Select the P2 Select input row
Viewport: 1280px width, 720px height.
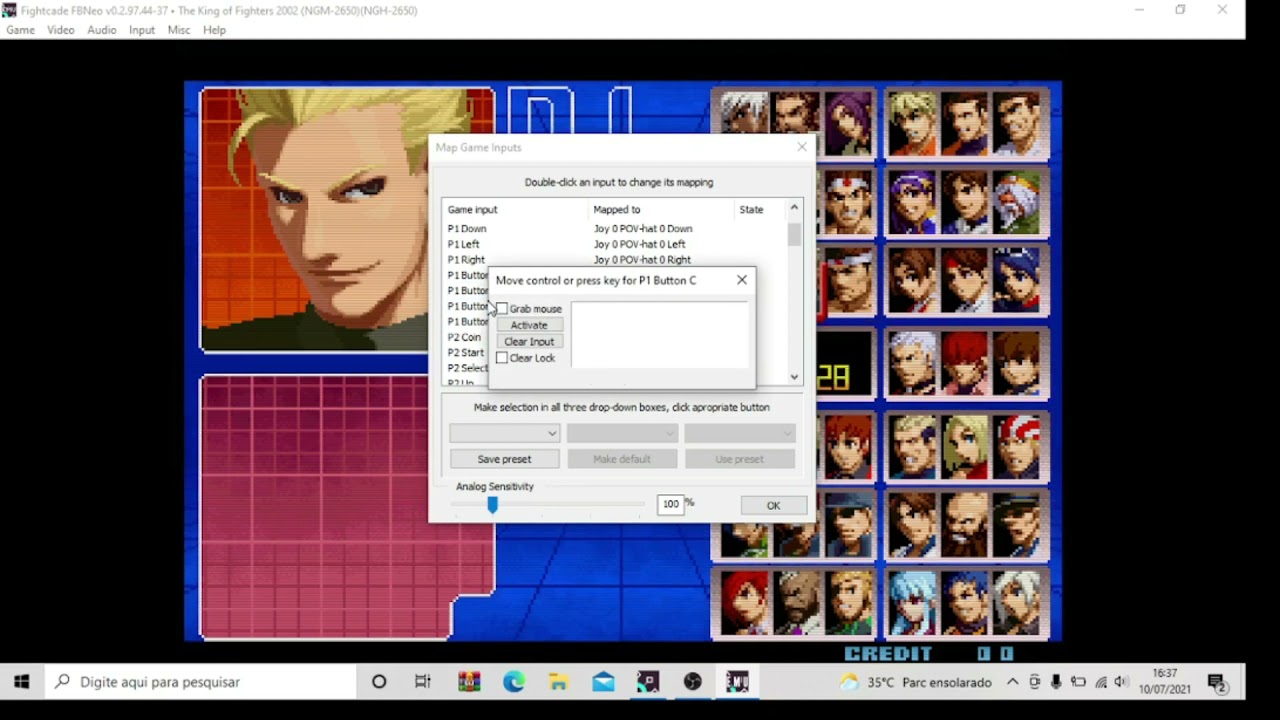click(x=467, y=368)
